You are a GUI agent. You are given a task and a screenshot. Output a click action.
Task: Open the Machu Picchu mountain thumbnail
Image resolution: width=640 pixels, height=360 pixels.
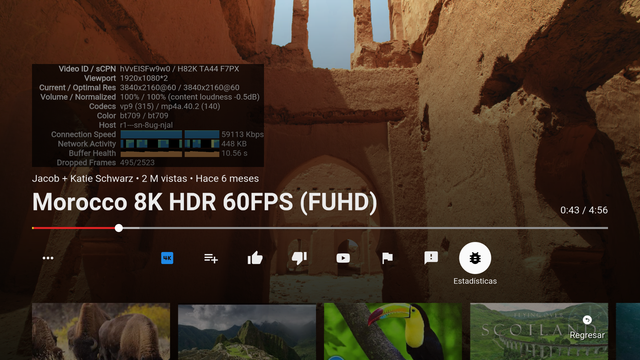pos(247,331)
